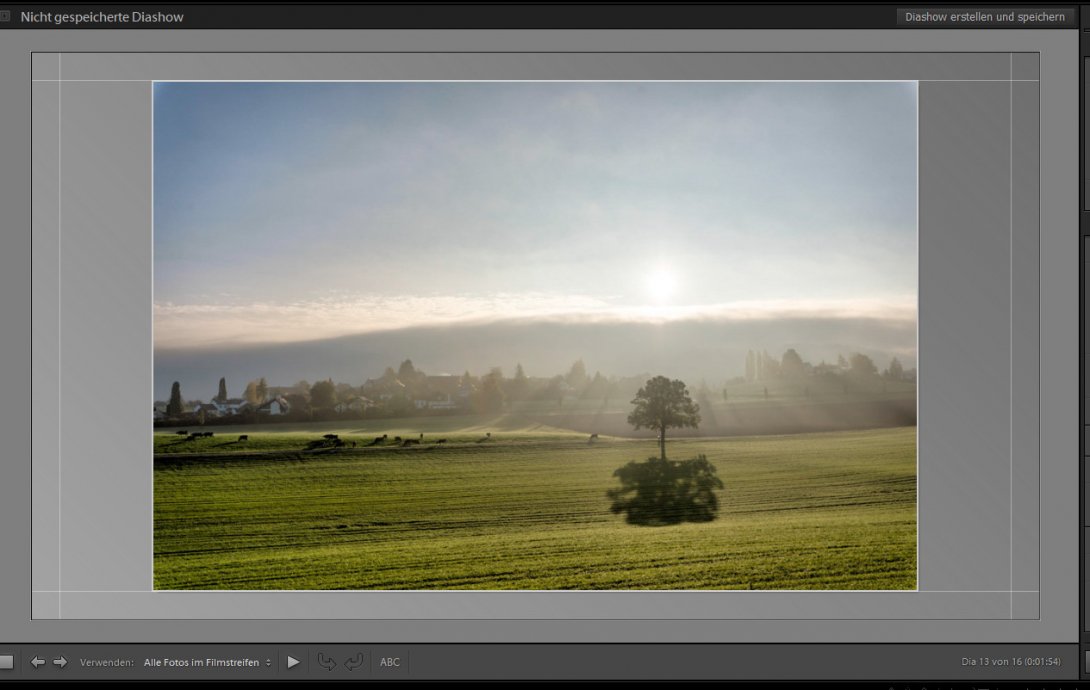Click the play triangle button
Image resolution: width=1090 pixels, height=690 pixels.
click(293, 661)
